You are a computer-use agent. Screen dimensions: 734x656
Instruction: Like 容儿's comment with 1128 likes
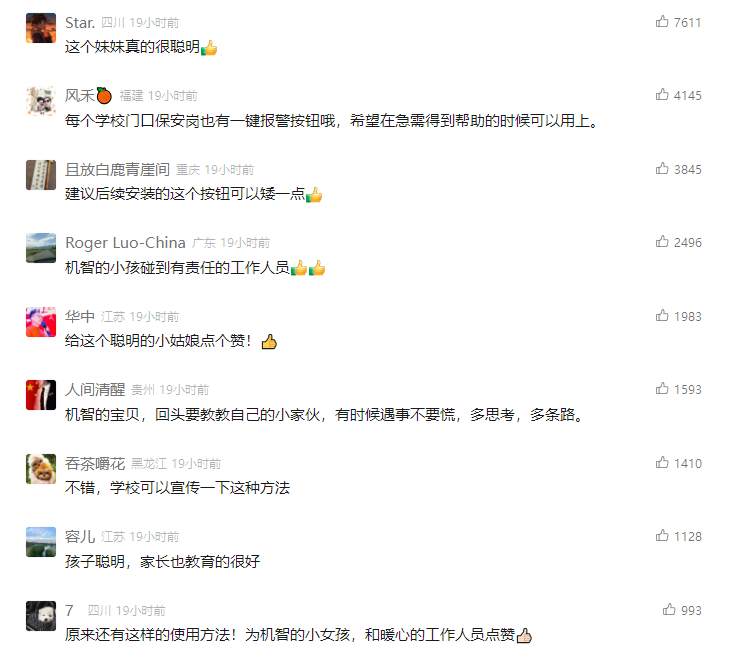click(662, 536)
